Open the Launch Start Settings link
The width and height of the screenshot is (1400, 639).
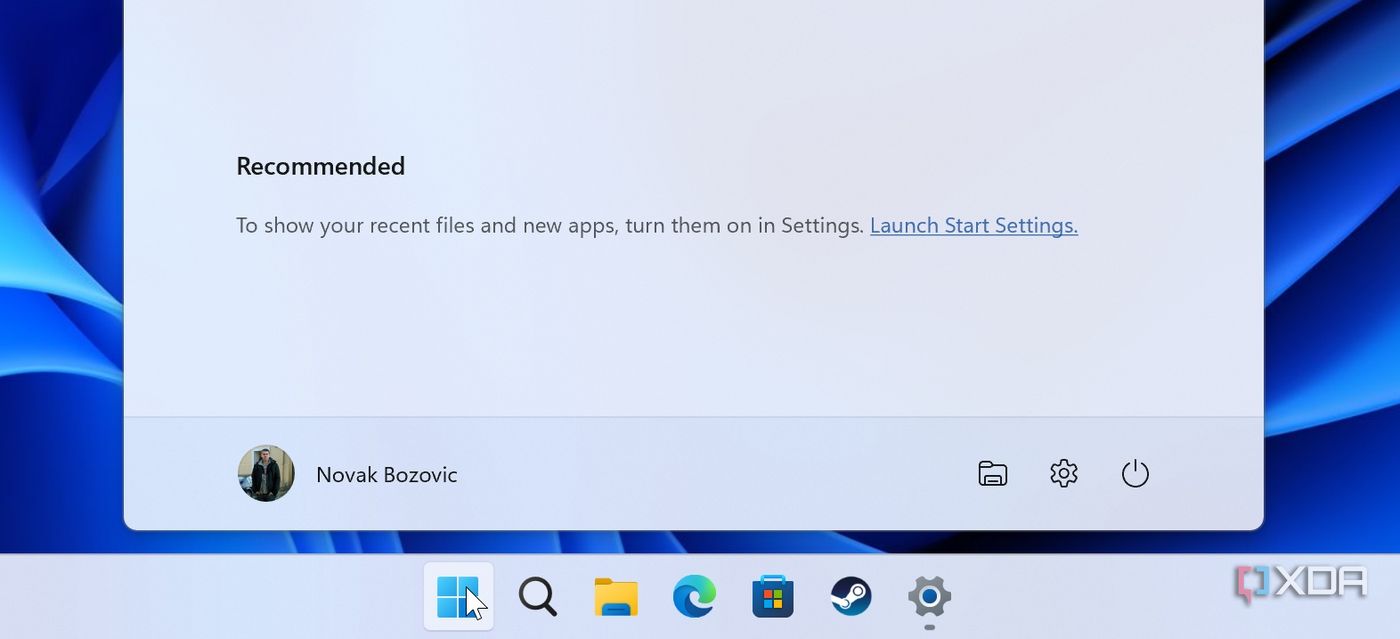(x=973, y=225)
